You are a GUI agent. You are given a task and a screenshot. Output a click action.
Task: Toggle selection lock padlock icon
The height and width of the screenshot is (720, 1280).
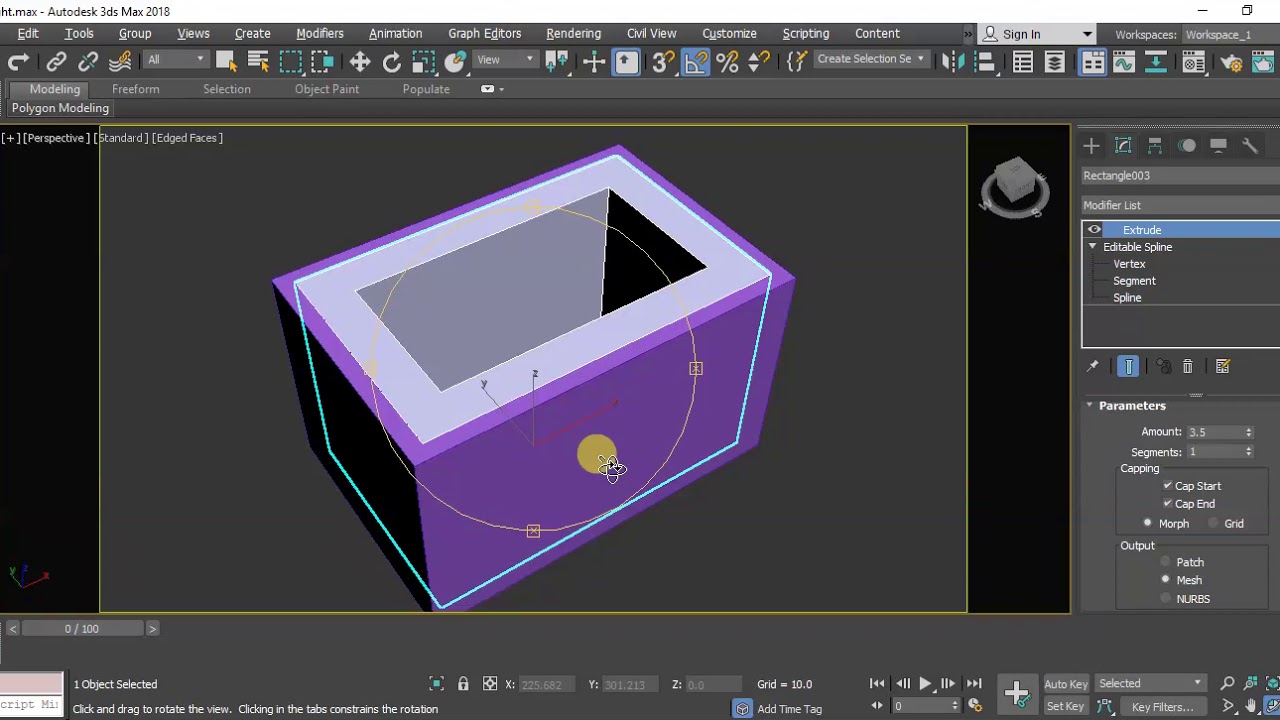[463, 684]
